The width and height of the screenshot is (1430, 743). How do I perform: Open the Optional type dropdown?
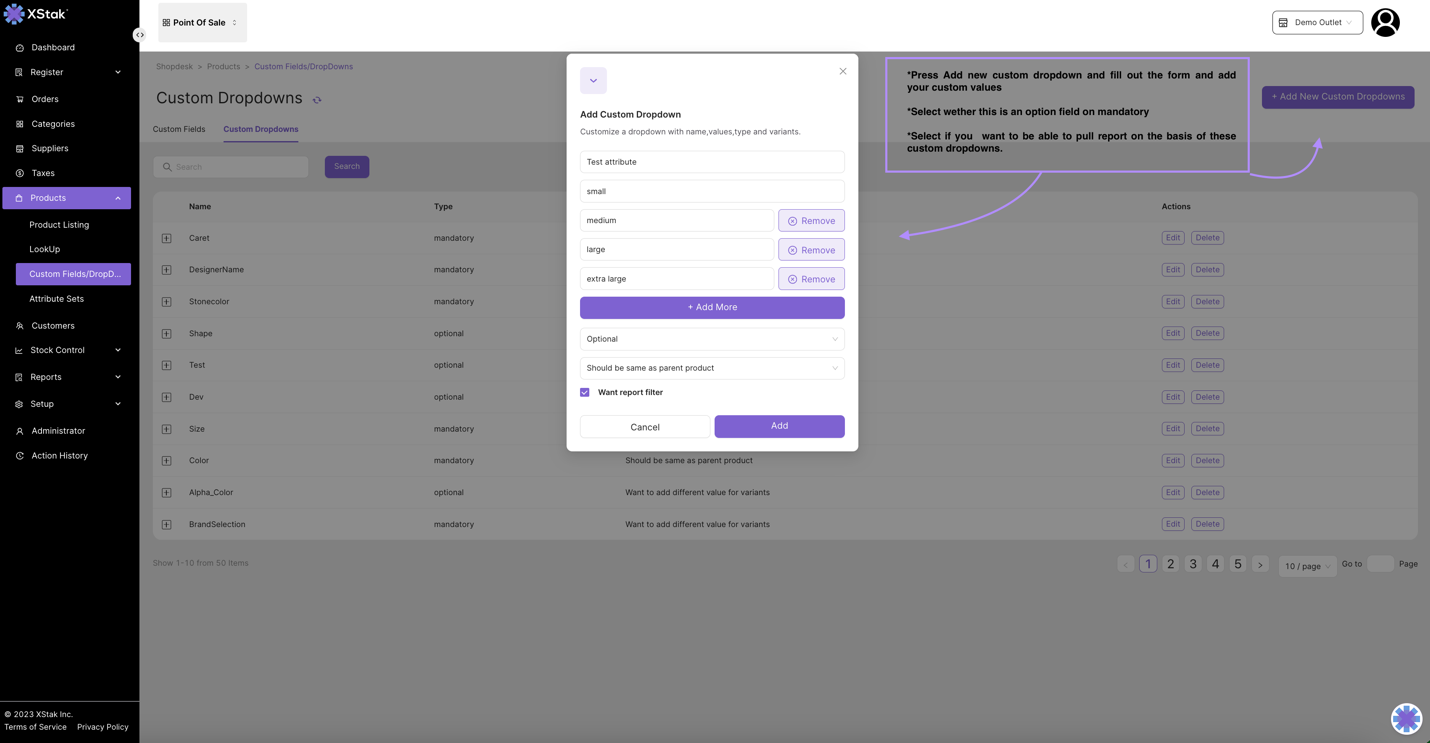pos(711,339)
